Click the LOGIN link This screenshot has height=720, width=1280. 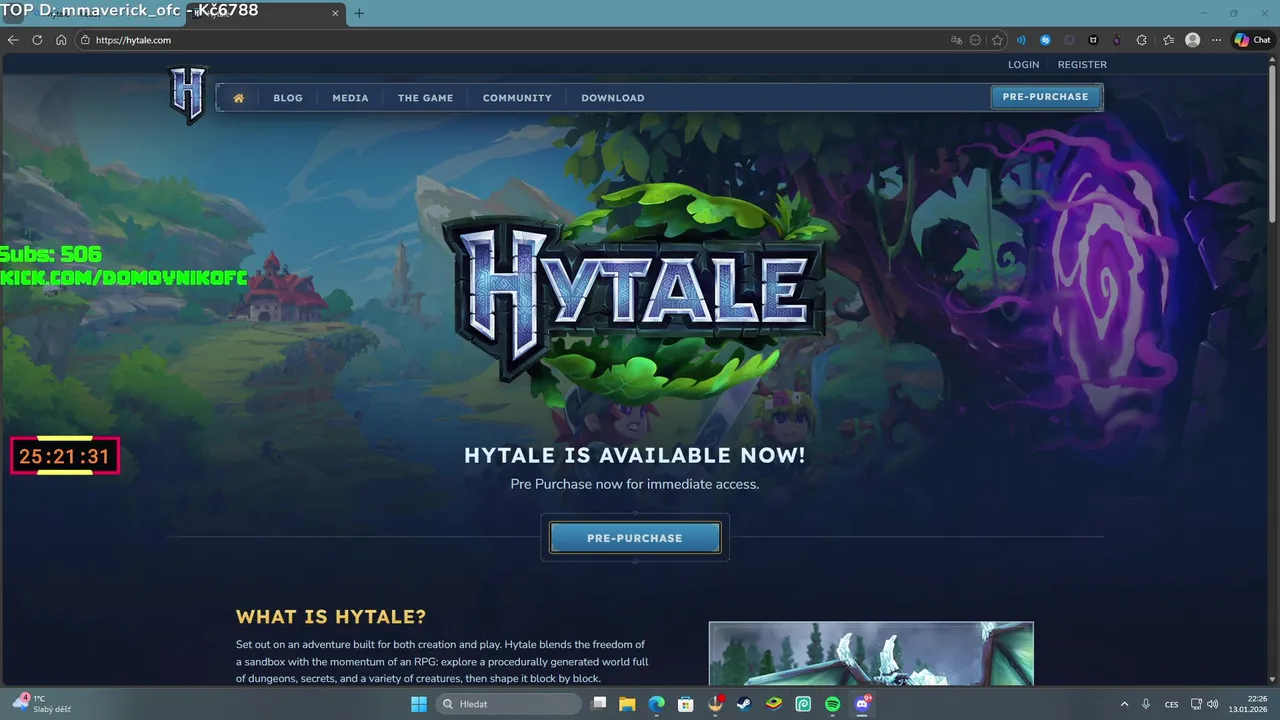(x=1023, y=65)
